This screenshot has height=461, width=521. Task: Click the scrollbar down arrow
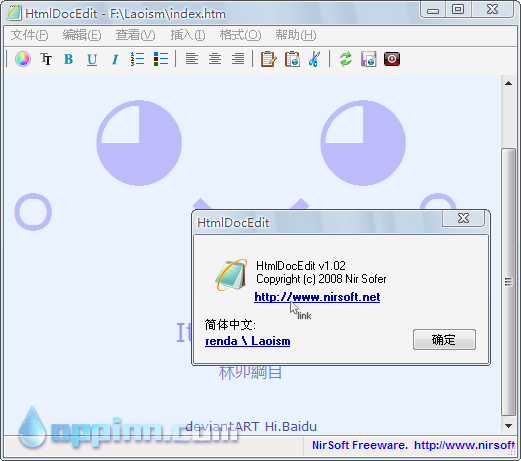pyautogui.click(x=508, y=426)
